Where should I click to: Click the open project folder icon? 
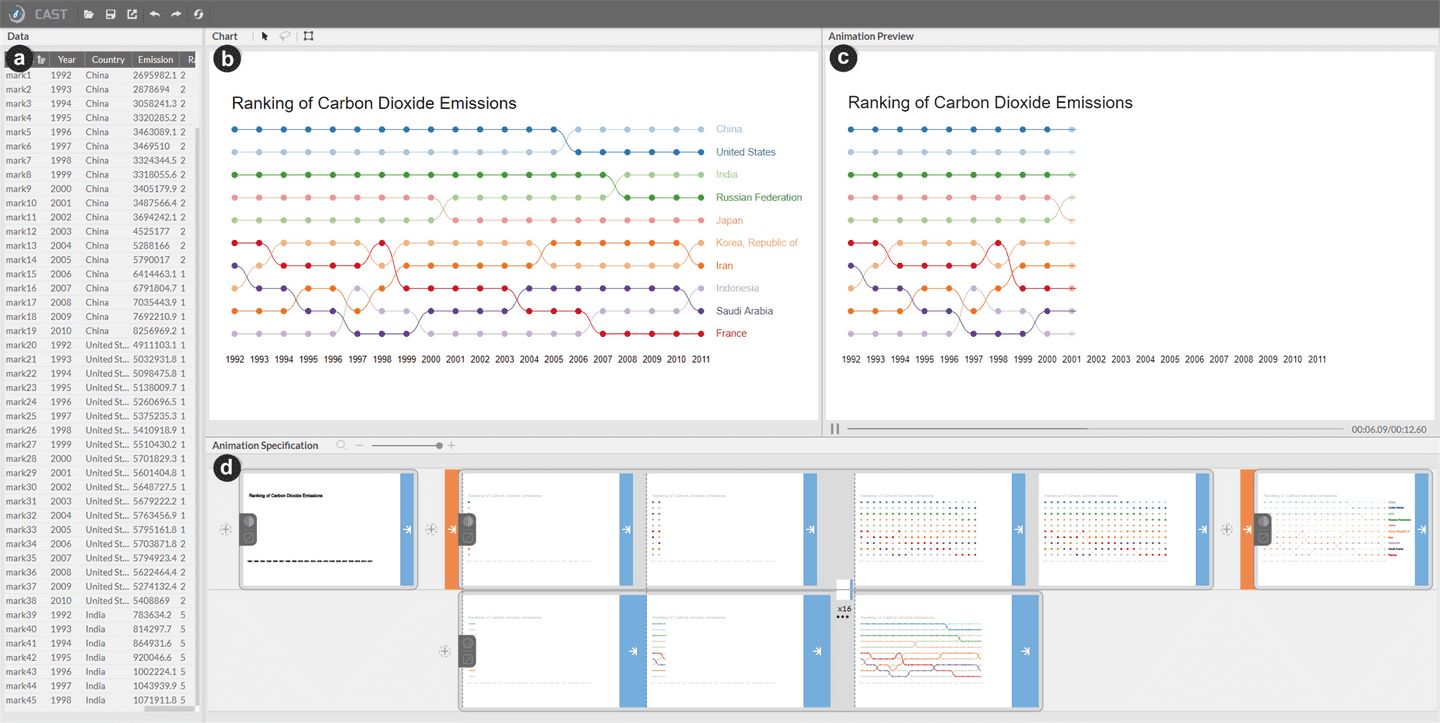pyautogui.click(x=89, y=14)
